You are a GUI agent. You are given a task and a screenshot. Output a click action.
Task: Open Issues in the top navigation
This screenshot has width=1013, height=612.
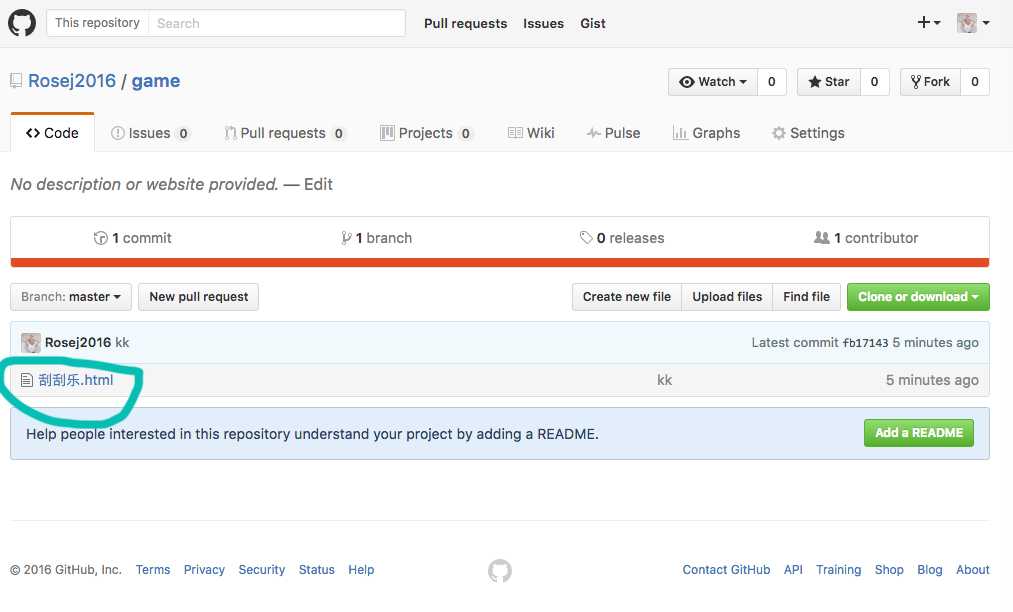pyautogui.click(x=543, y=23)
